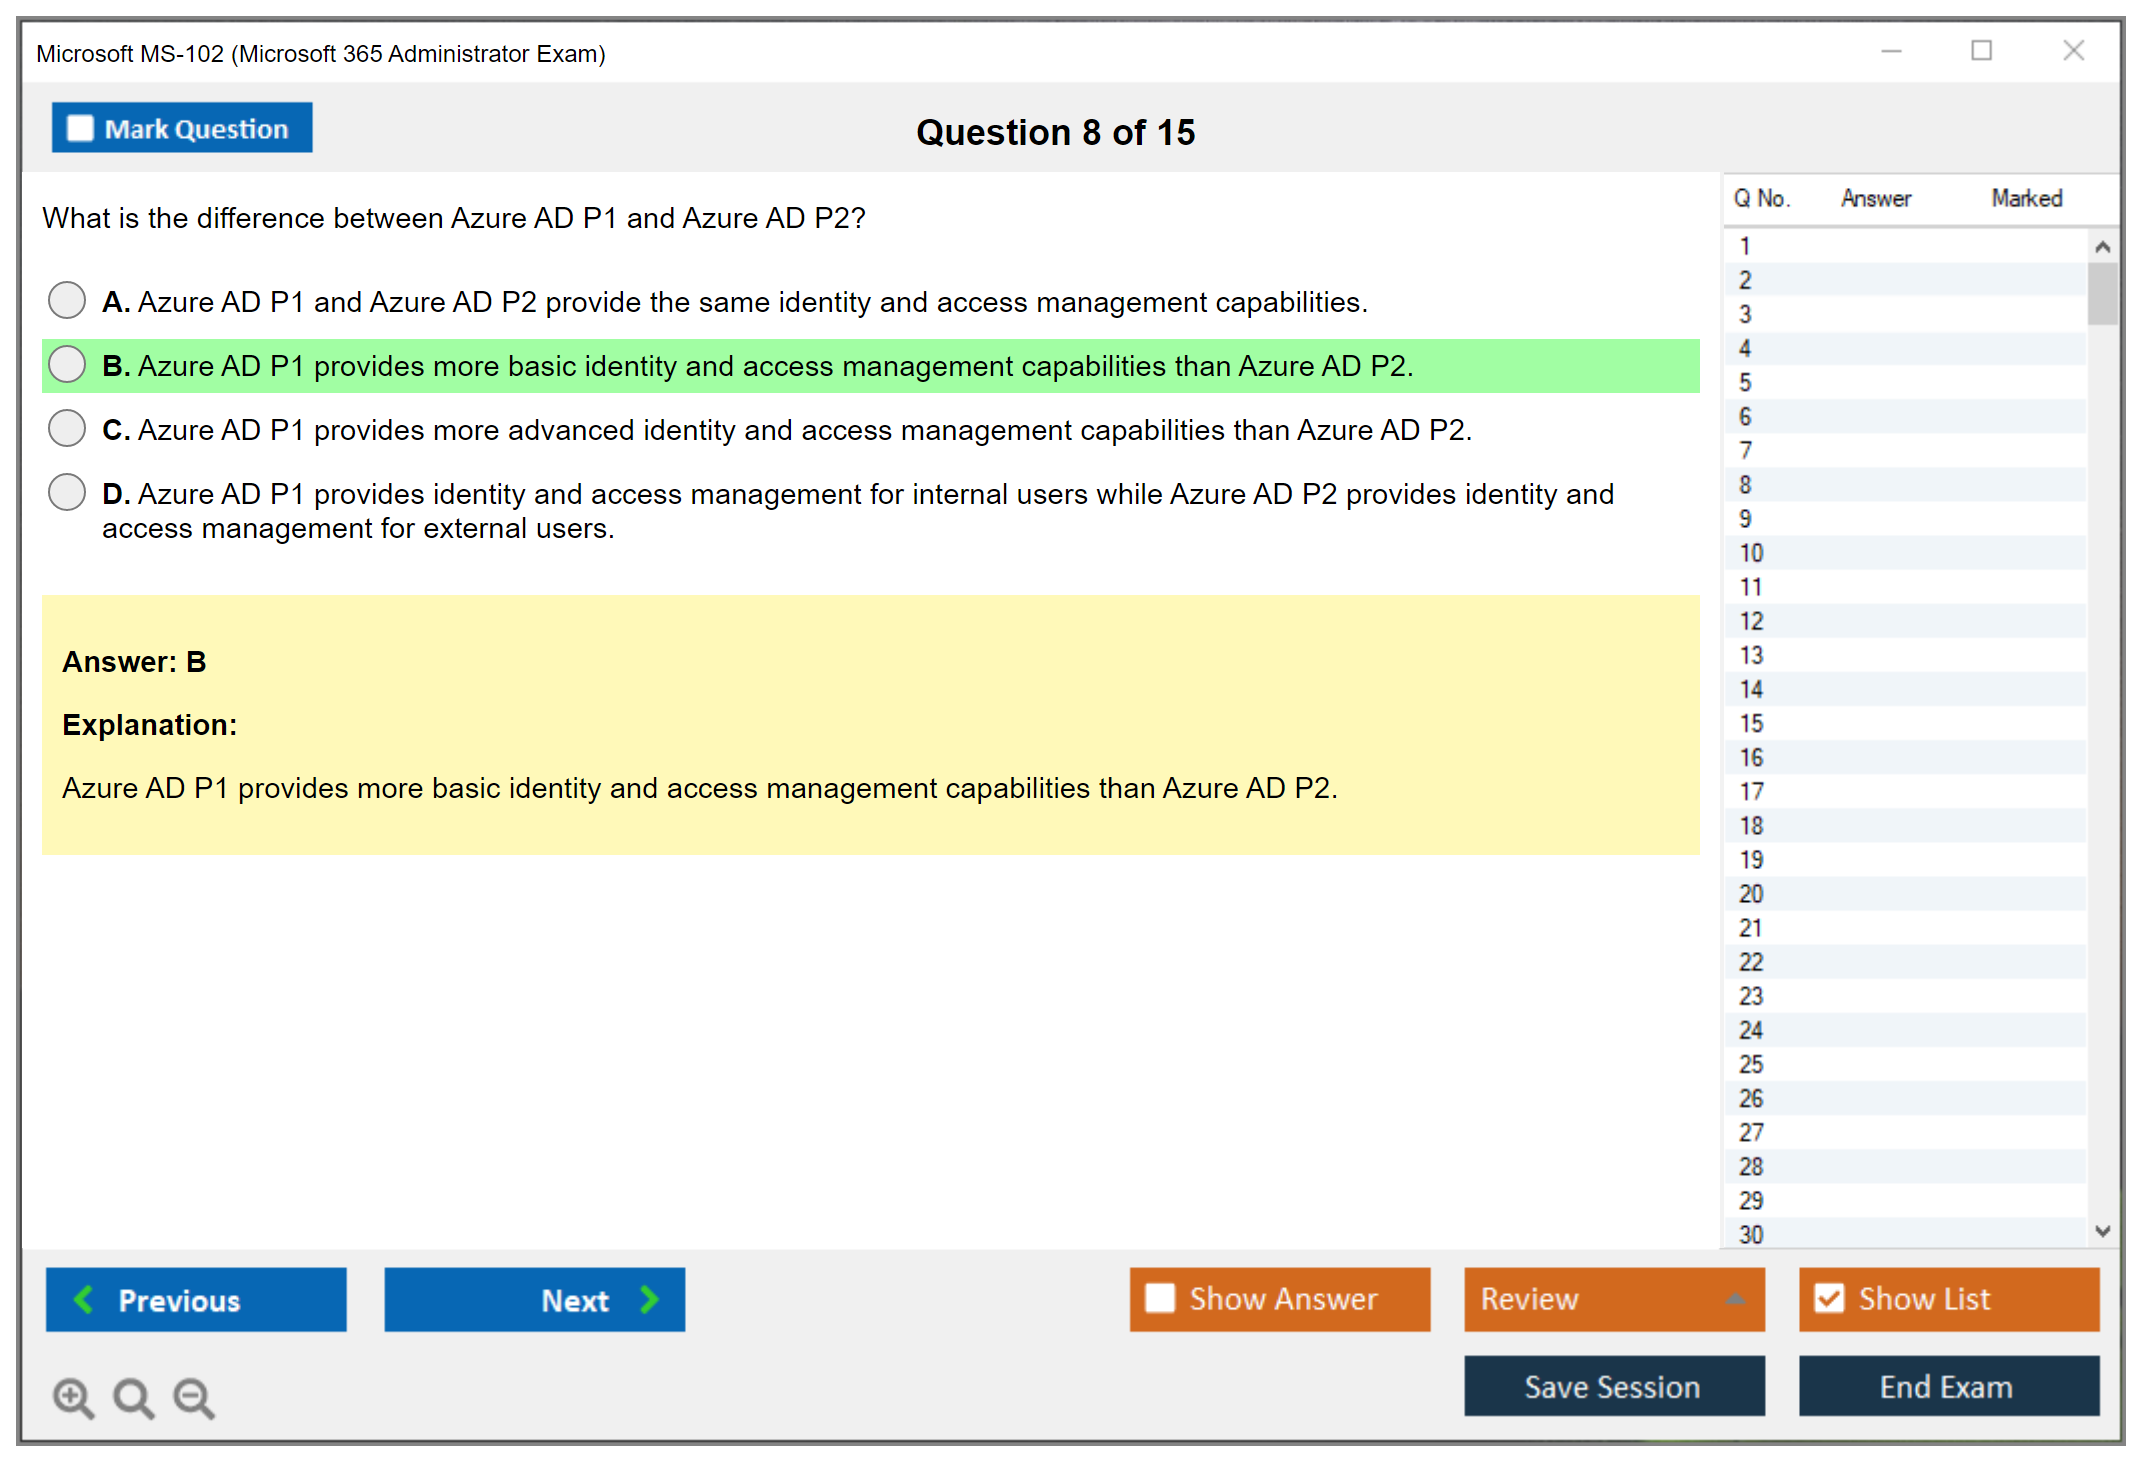The width and height of the screenshot is (2150, 1470).
Task: Click the green left arrow on Previous
Action: click(84, 1299)
